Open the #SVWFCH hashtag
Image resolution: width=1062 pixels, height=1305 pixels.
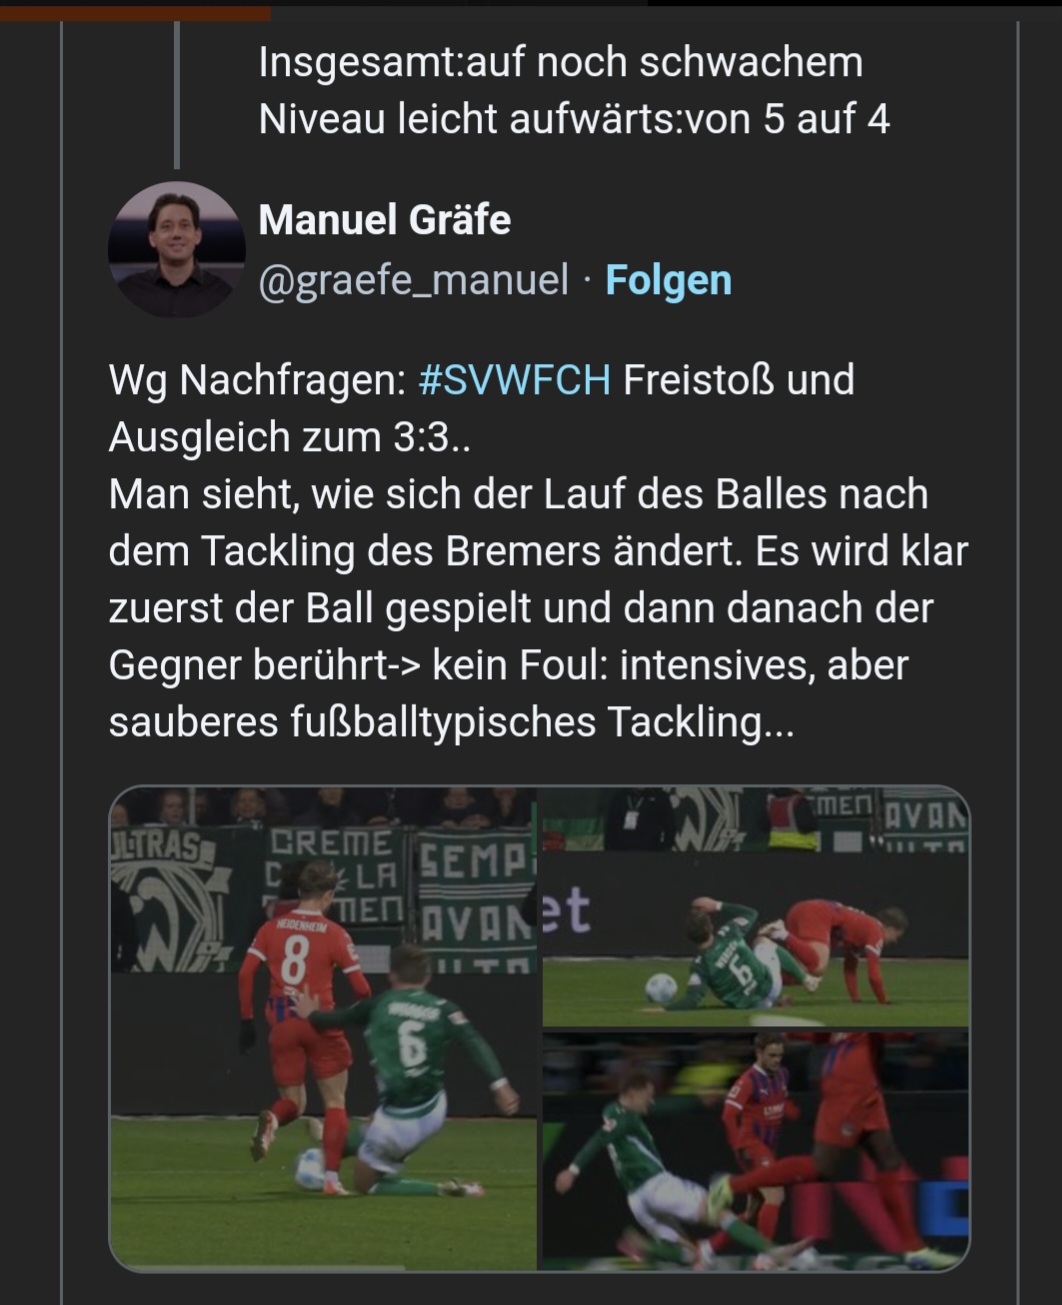514,380
